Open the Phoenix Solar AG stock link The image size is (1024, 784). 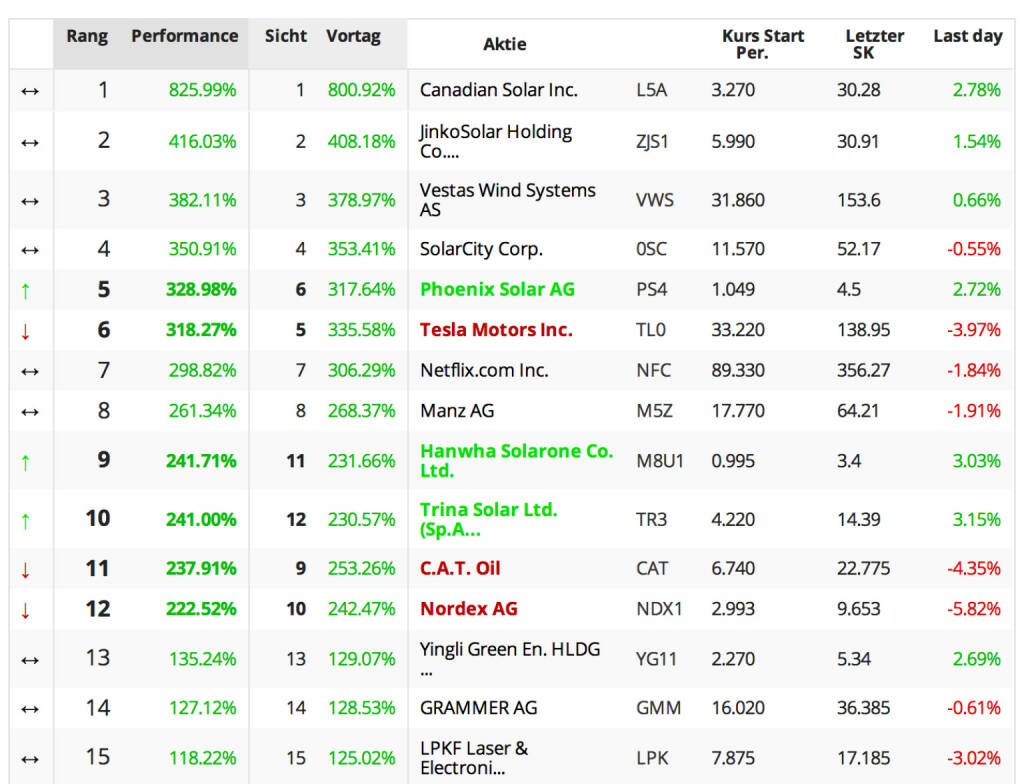[x=497, y=289]
